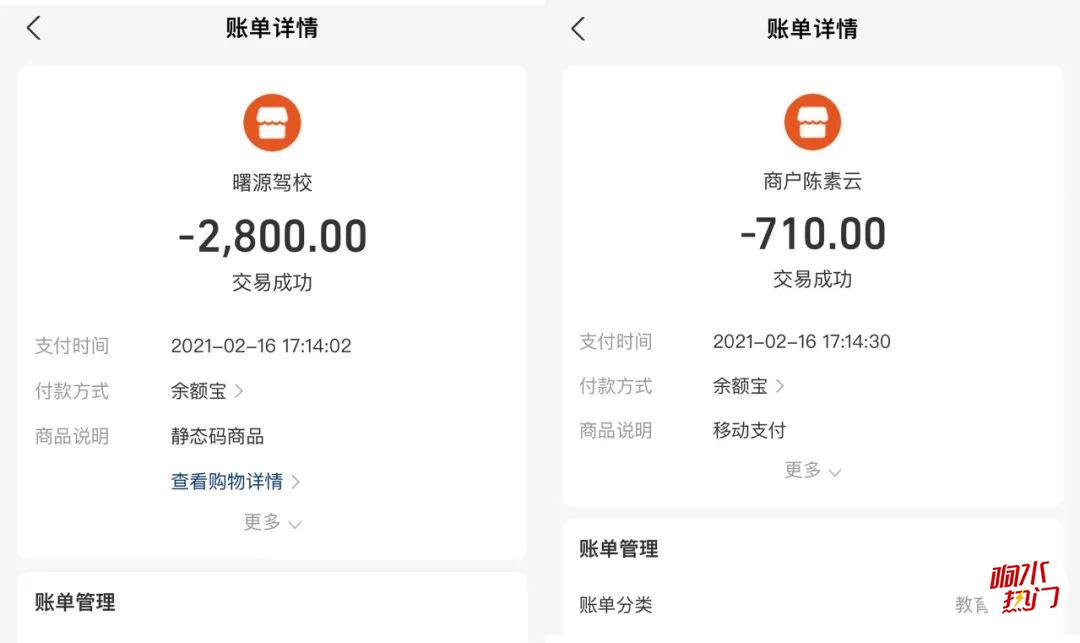Open the 账单管理 section on the left
Viewport: 1080px width, 643px height.
coord(75,602)
